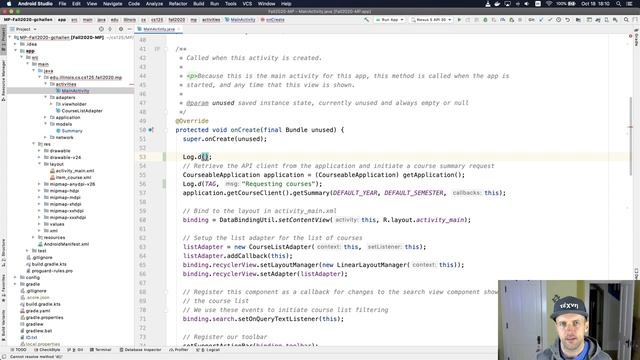Click the Apple menu logo
640x360 pixels.
[9, 4]
